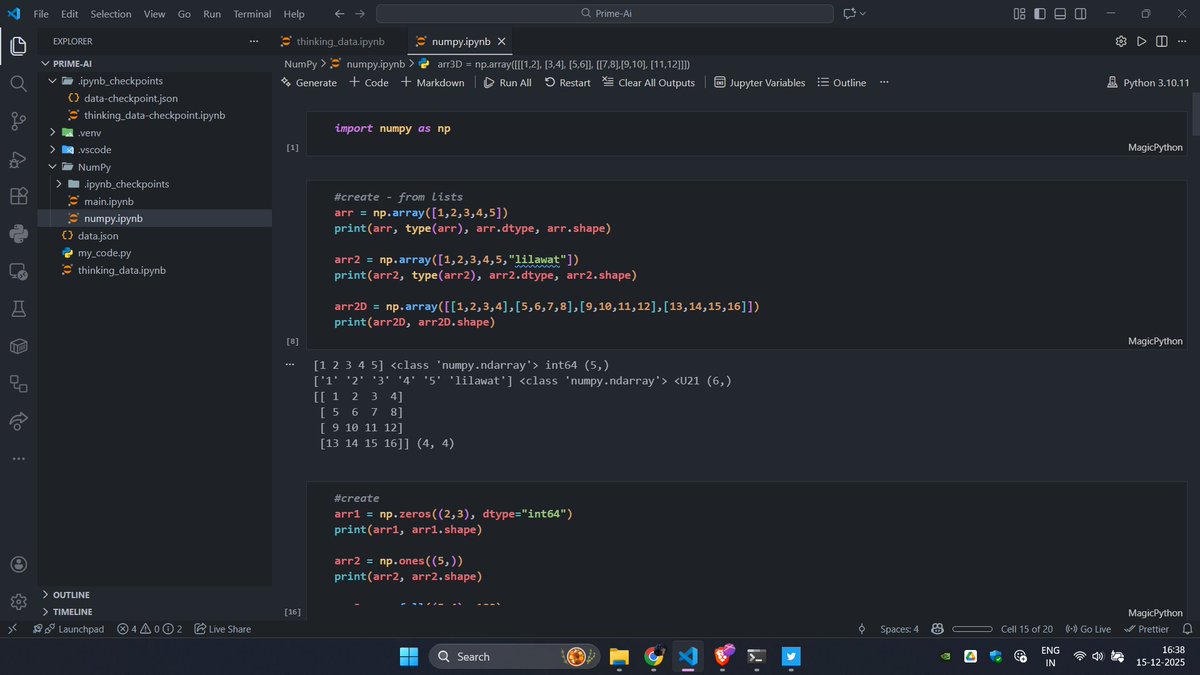This screenshot has width=1200, height=675.
Task: Go forward using the navigation arrow
Action: coord(360,14)
